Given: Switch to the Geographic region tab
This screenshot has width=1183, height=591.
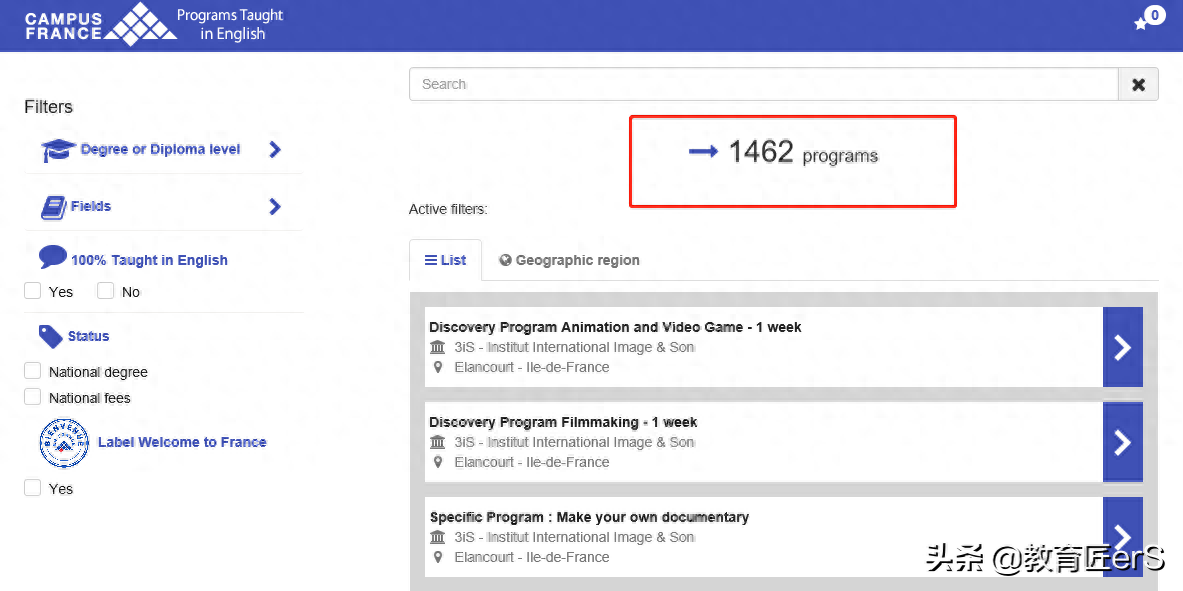Looking at the screenshot, I should (569, 260).
